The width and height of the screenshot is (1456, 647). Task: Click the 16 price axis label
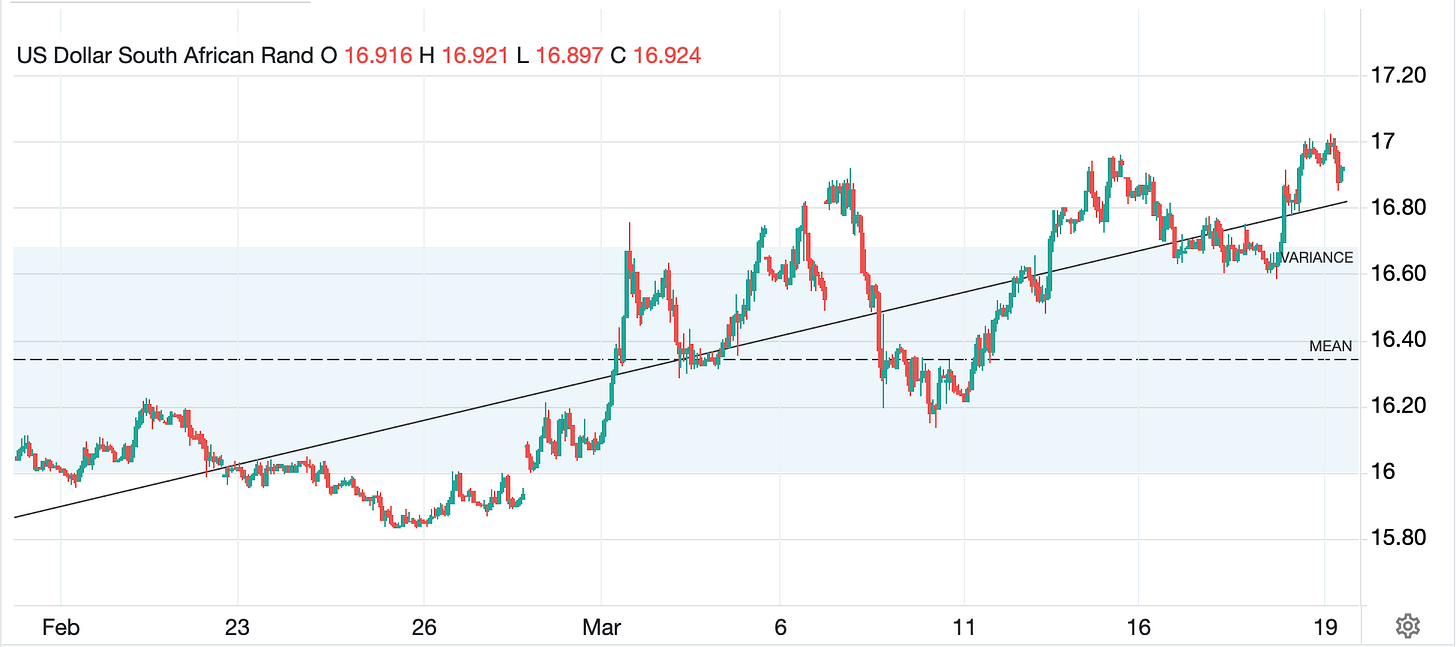(x=1385, y=472)
